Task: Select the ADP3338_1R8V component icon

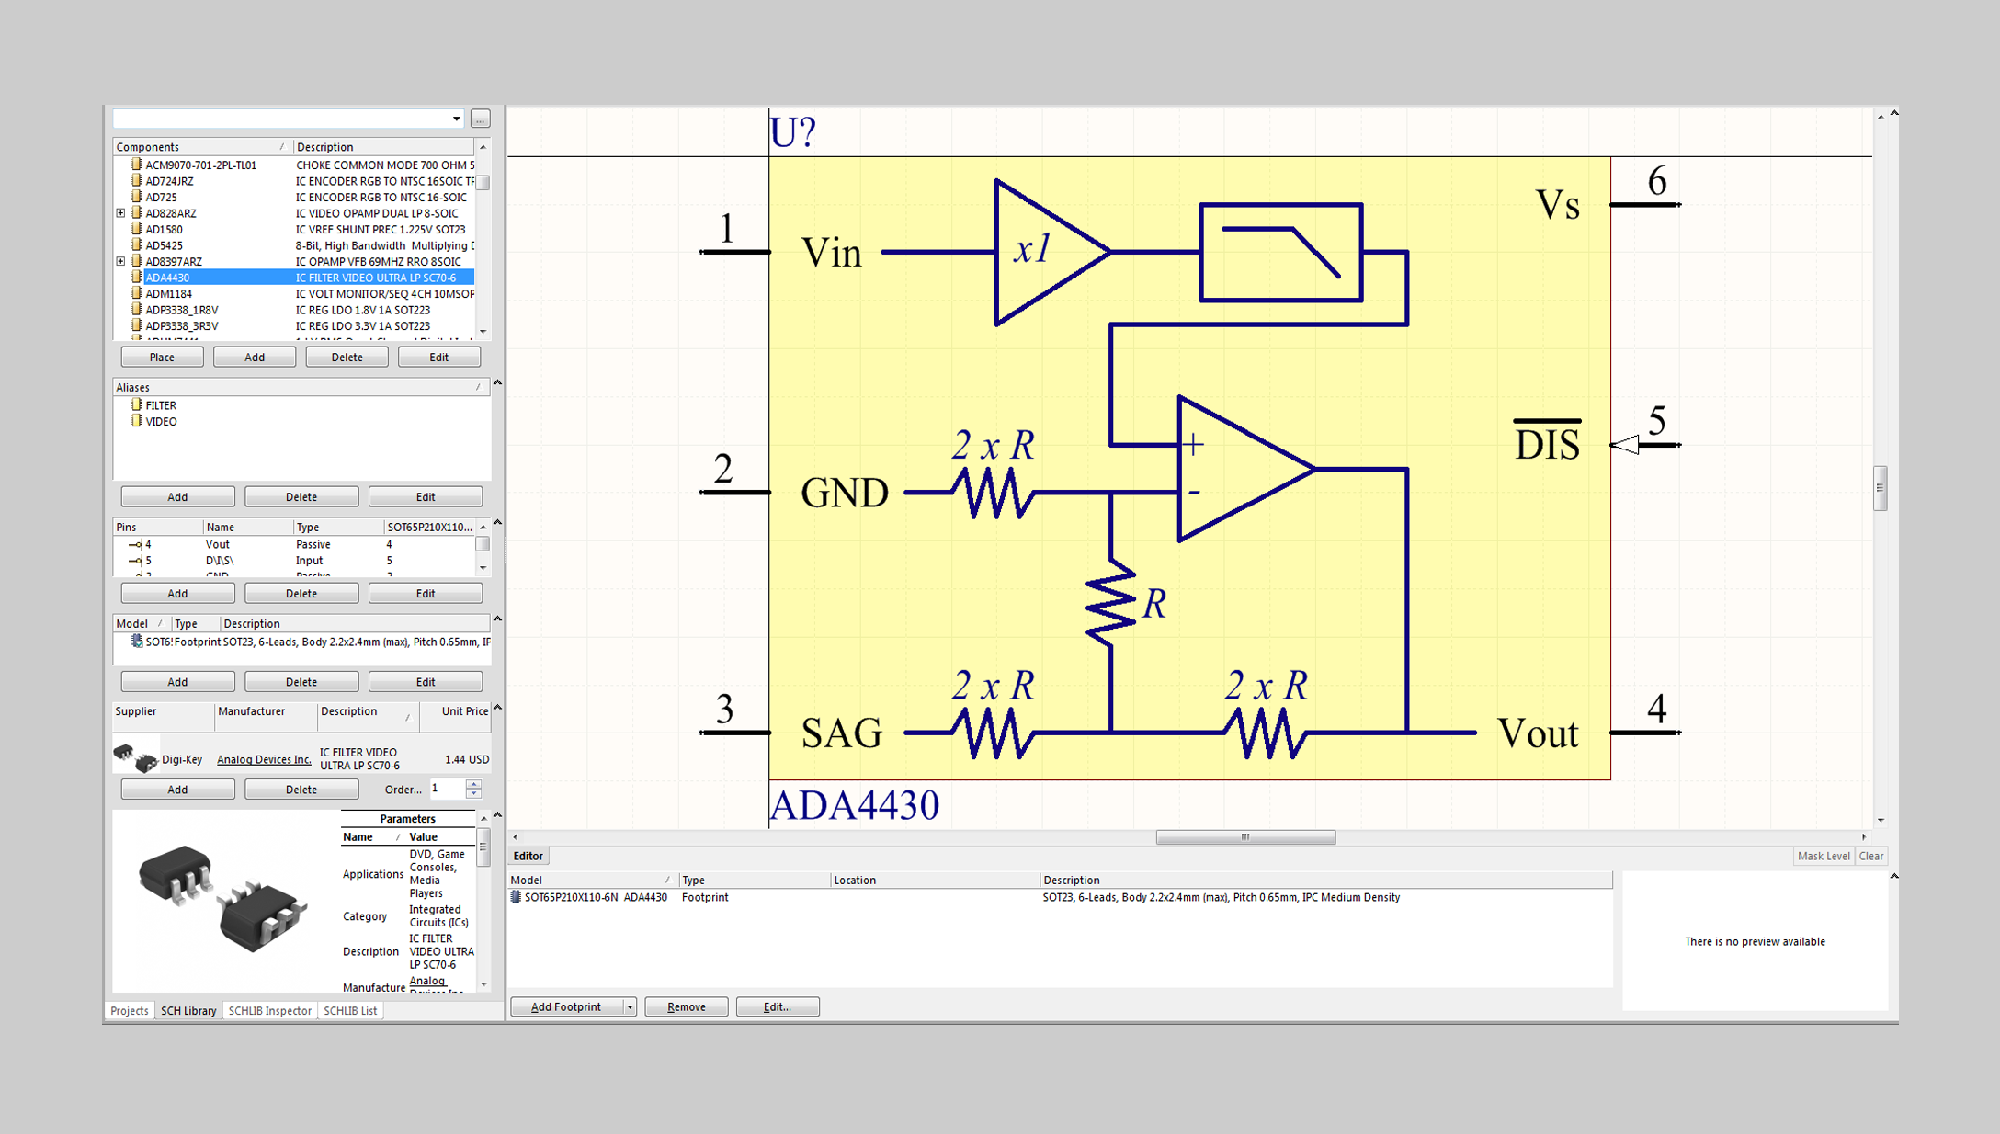Action: coord(136,309)
